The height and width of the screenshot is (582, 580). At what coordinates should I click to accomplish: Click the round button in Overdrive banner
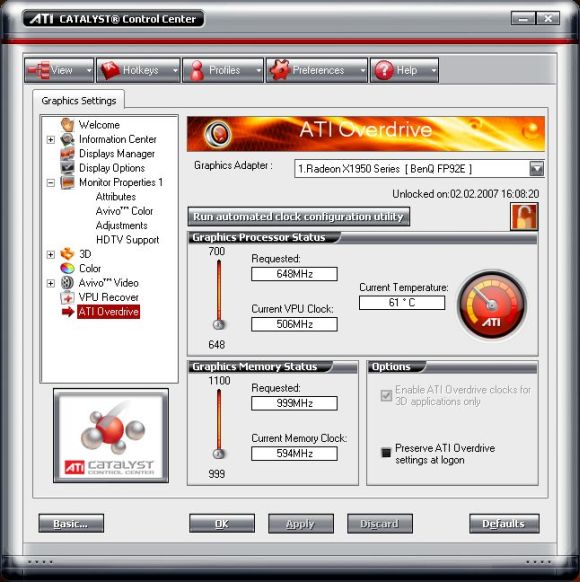coord(219,133)
